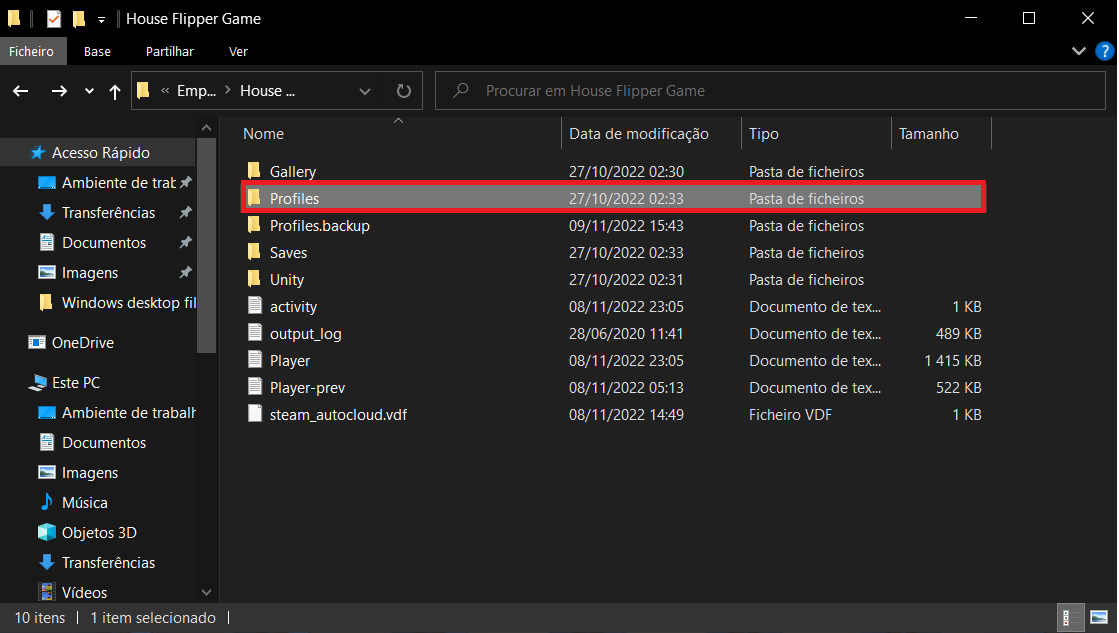Sort by Data de modificação column

pyautogui.click(x=638, y=134)
